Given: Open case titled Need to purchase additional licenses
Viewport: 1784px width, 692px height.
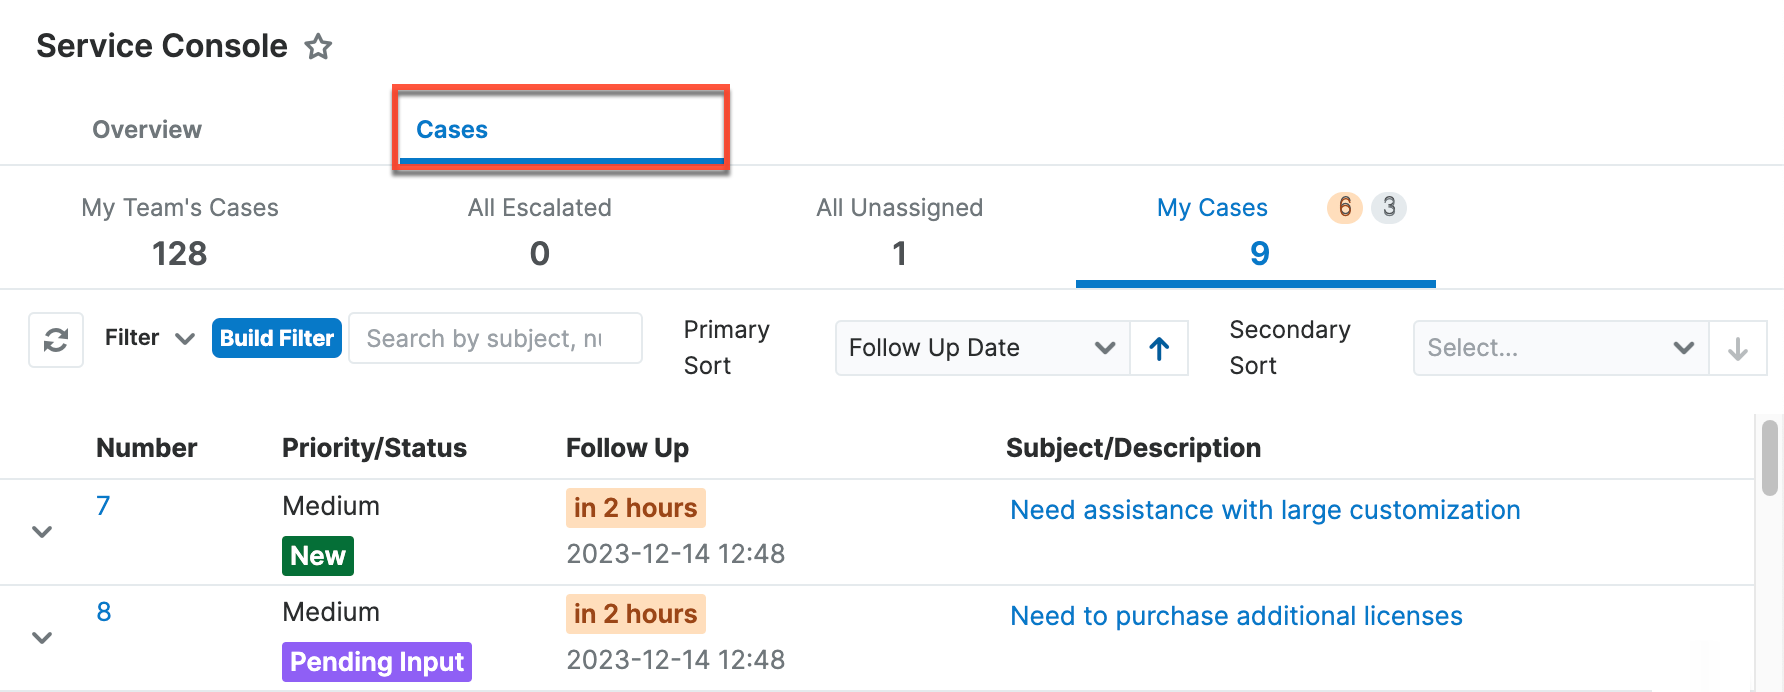Looking at the screenshot, I should pos(1235,616).
